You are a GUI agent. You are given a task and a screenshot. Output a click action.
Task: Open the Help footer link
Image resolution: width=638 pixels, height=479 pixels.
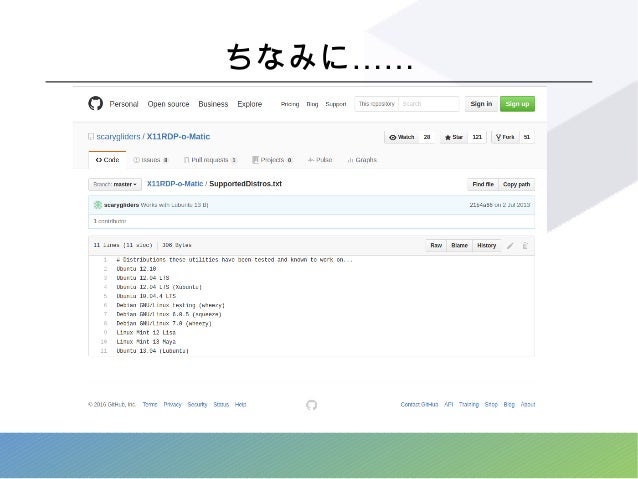pos(240,405)
